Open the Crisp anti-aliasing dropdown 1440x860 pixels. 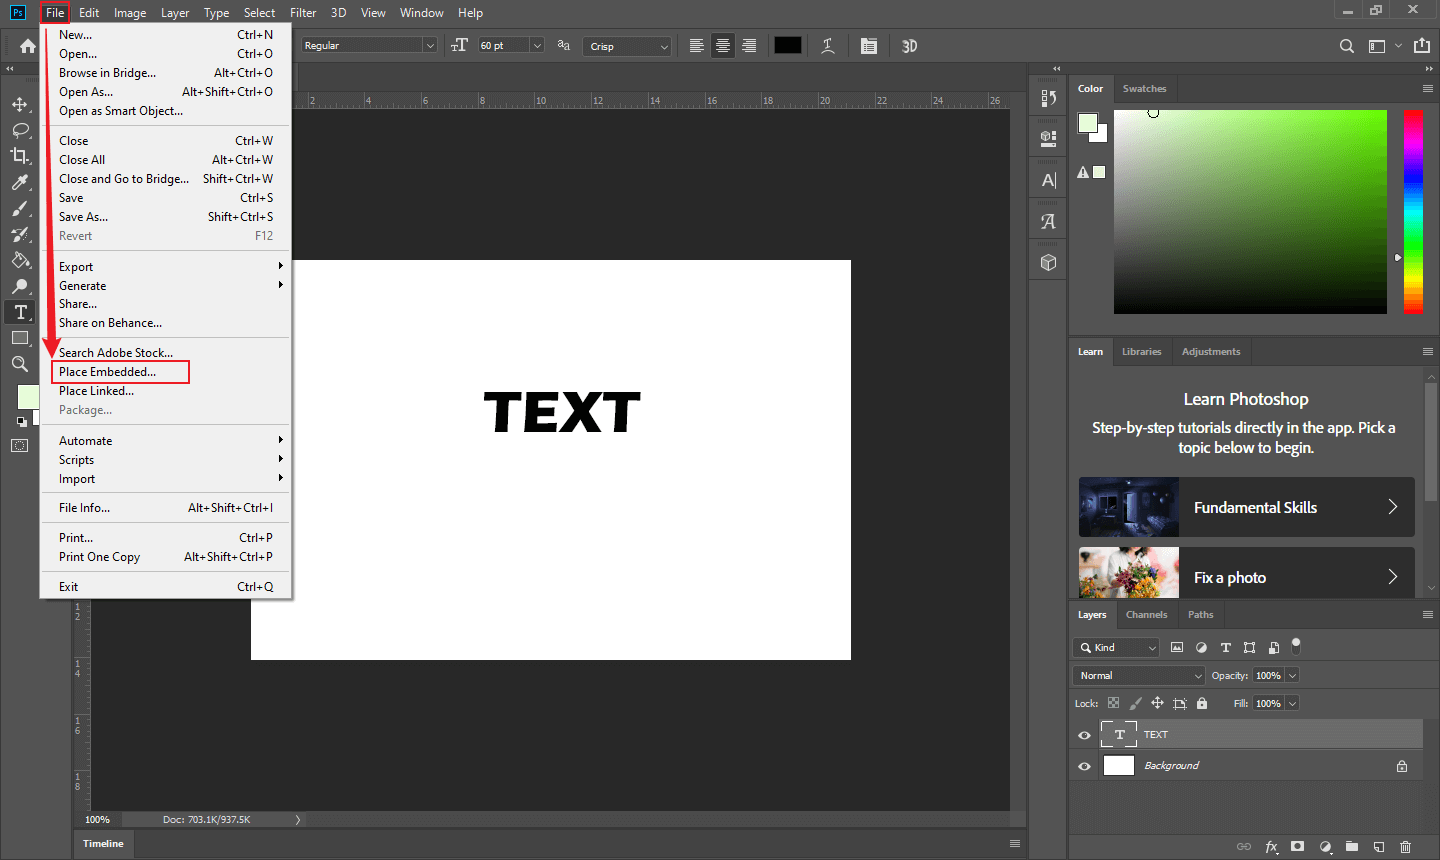[x=627, y=45]
